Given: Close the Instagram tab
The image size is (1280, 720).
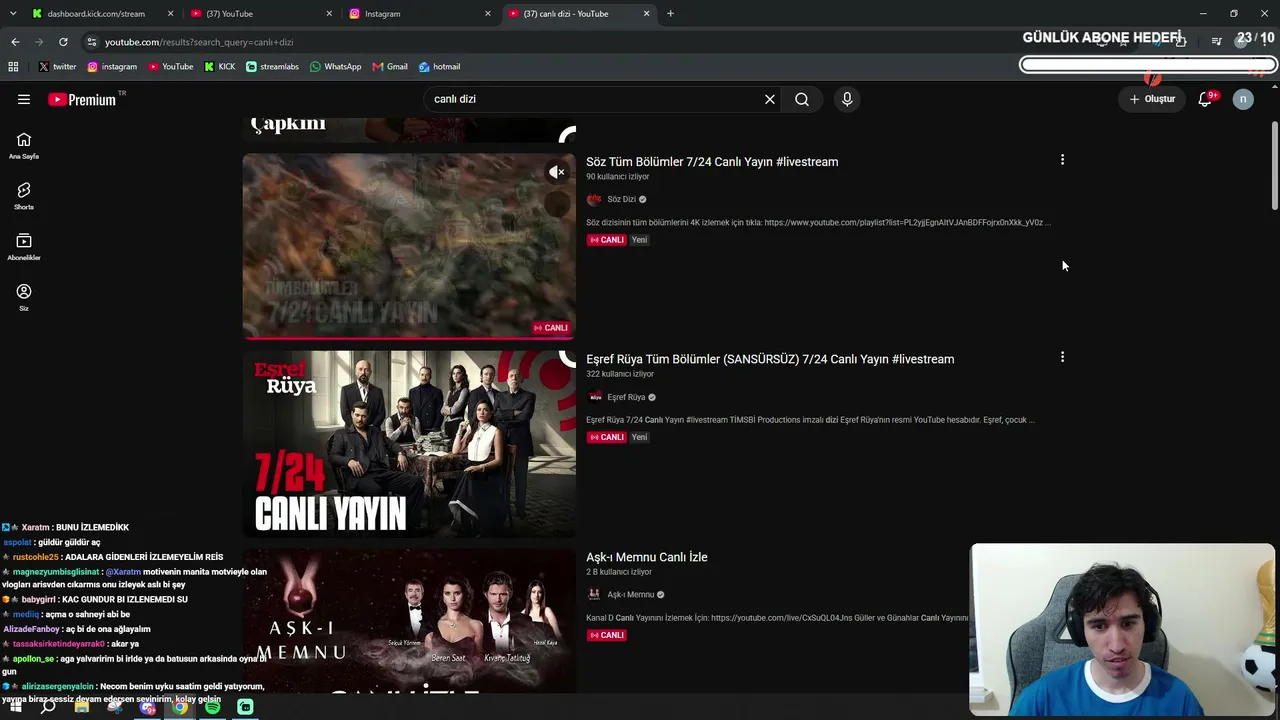Looking at the screenshot, I should point(488,14).
